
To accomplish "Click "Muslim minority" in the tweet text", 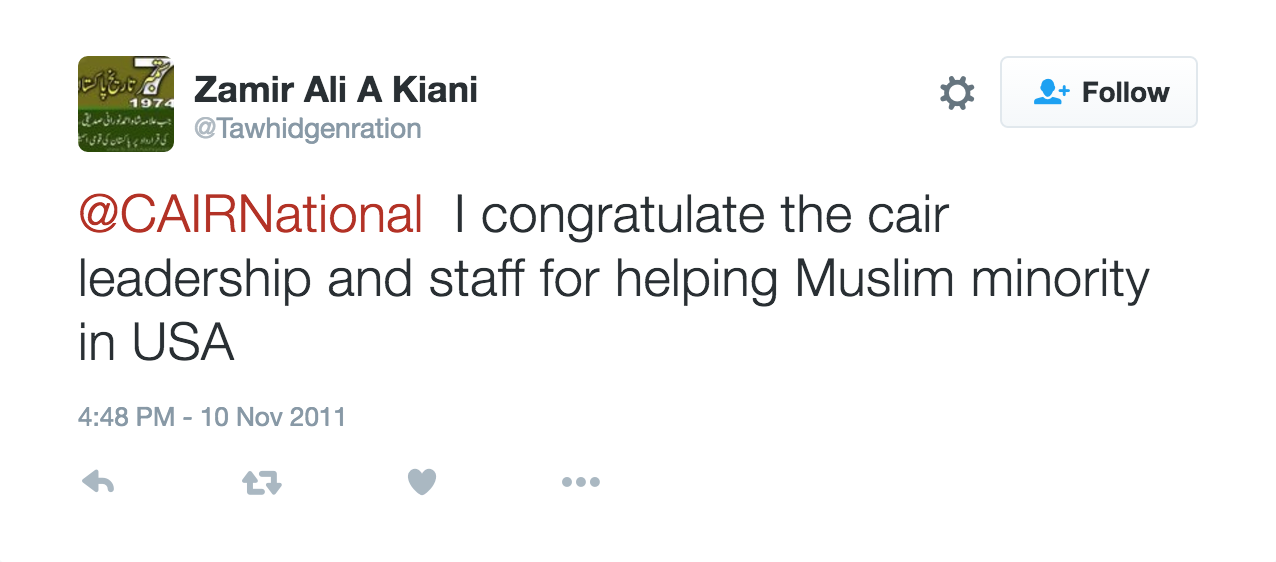I will [971, 280].
